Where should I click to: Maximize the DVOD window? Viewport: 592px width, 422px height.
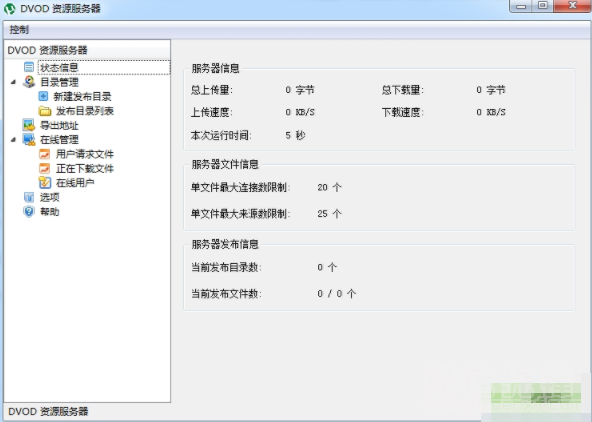pyautogui.click(x=543, y=6)
